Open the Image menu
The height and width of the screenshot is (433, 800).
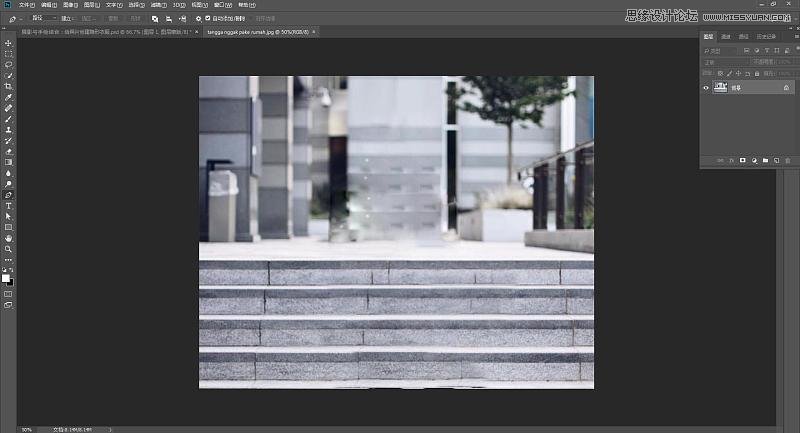pos(70,5)
